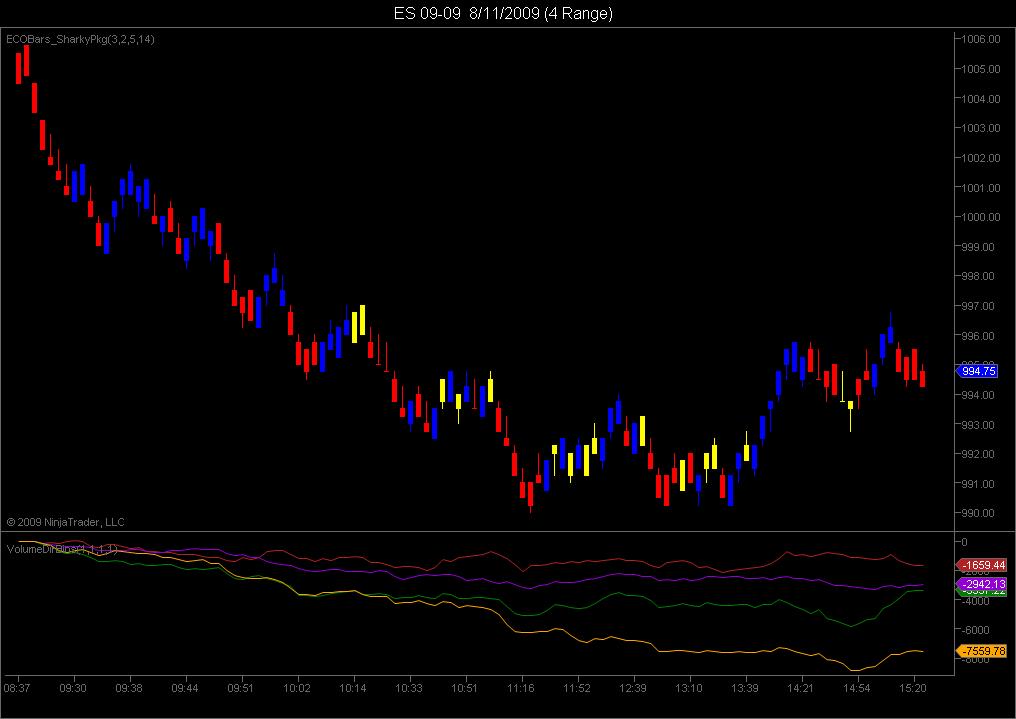
Task: Click the -6000 indicator axis label
Action: coord(975,630)
